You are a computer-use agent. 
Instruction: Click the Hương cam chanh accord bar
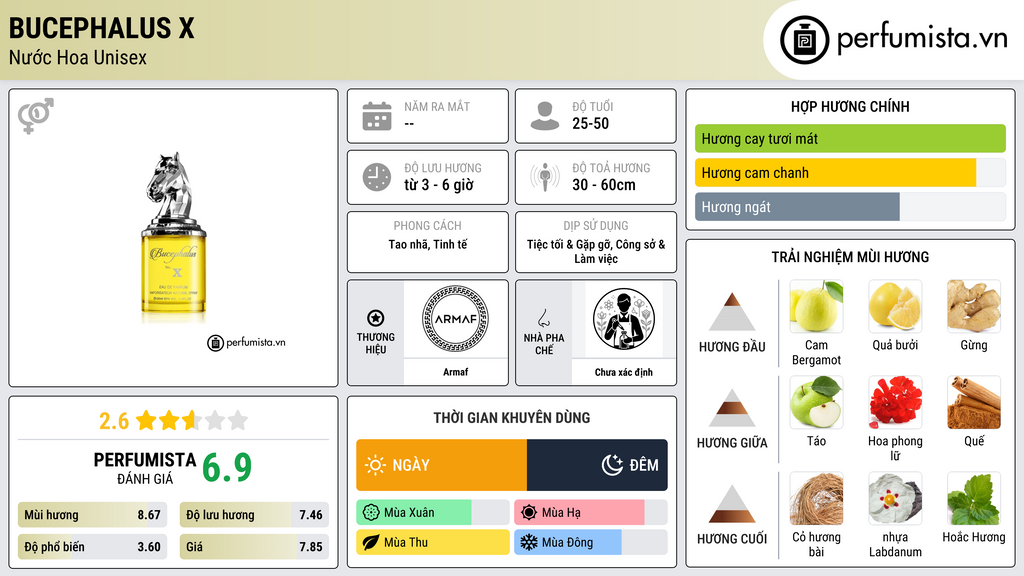click(x=850, y=173)
